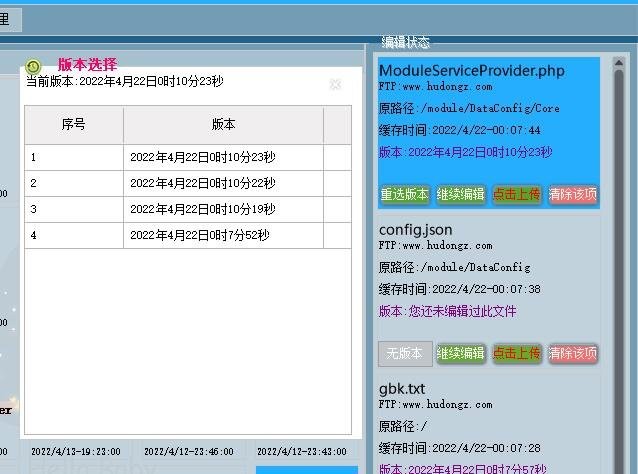The image size is (638, 474).
Task: Select the ModuleServiceProvider.php file entry title
Action: pos(472,71)
